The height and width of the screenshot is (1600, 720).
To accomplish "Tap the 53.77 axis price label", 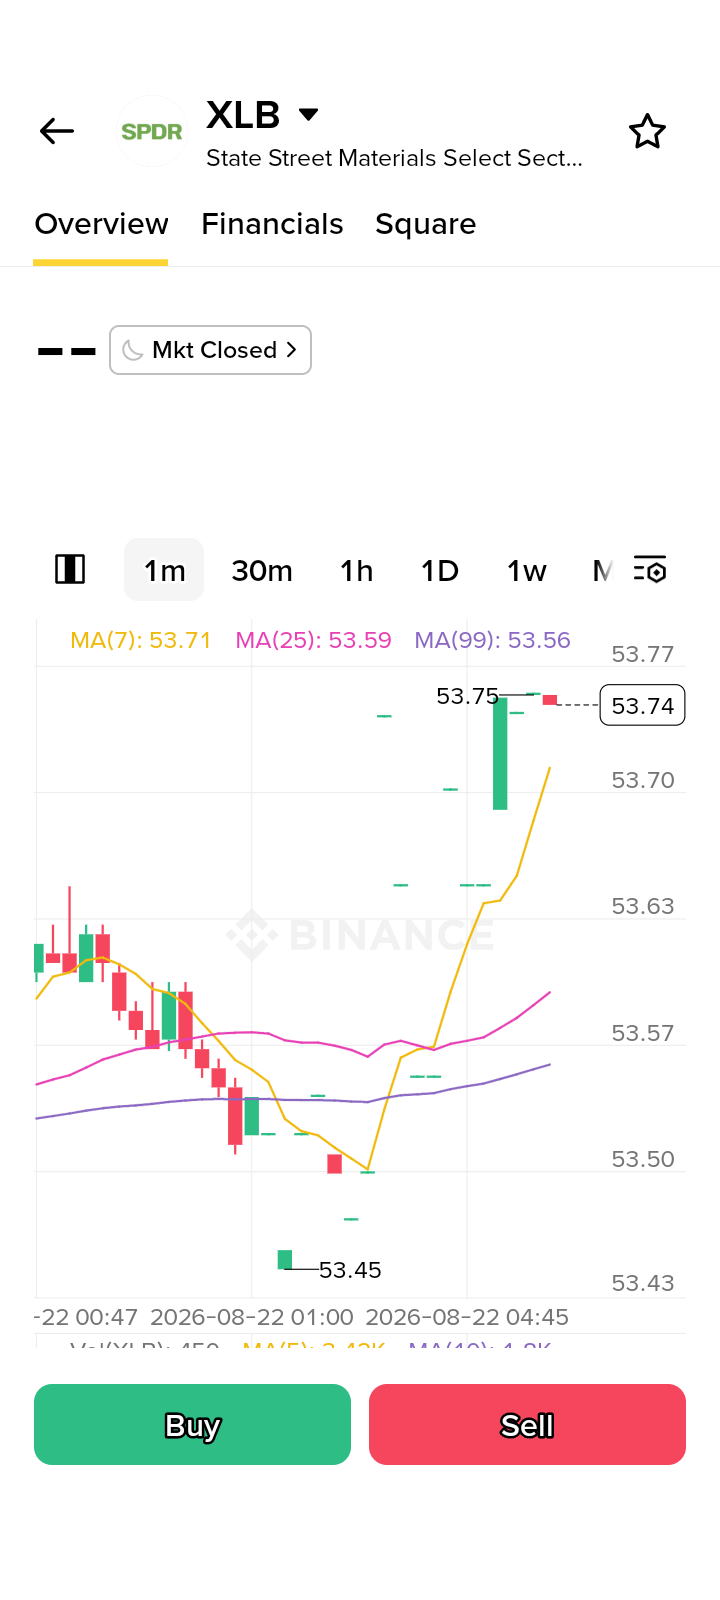I will pyautogui.click(x=643, y=654).
